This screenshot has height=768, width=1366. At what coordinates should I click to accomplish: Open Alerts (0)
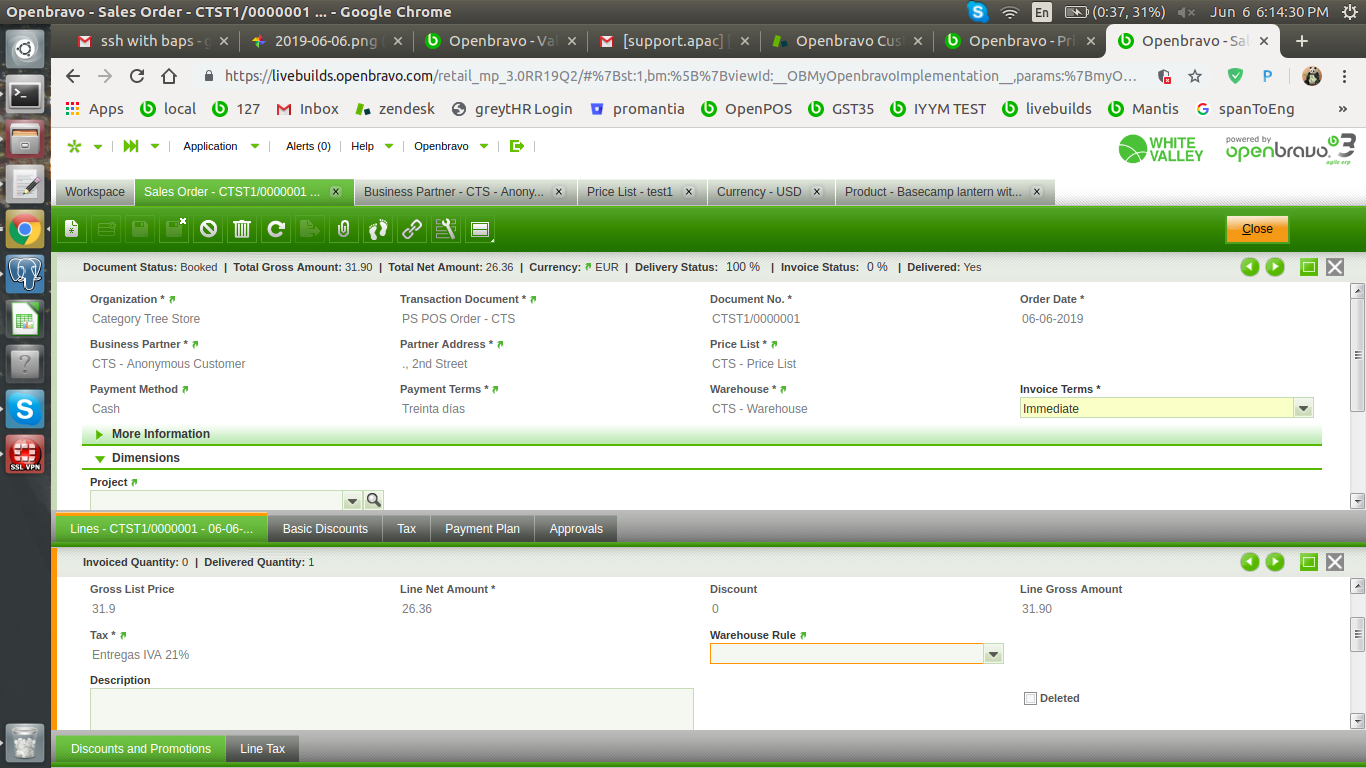308,146
